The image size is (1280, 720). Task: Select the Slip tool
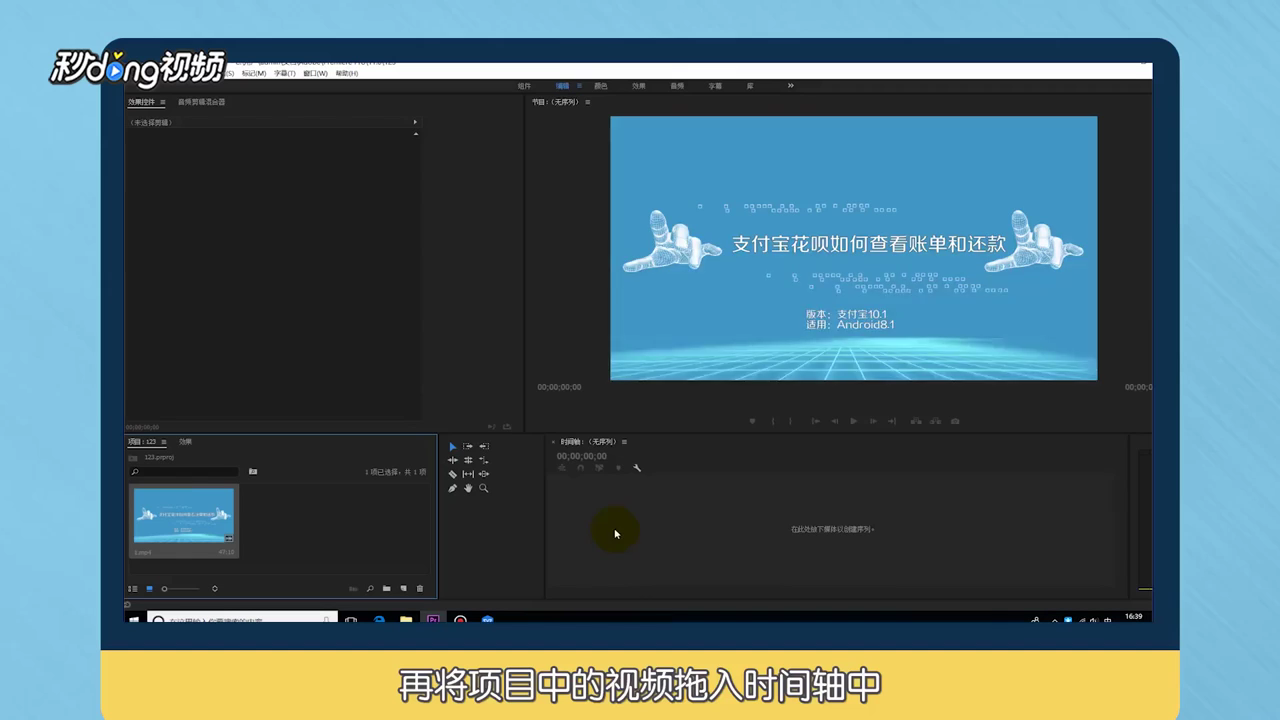[x=468, y=474]
